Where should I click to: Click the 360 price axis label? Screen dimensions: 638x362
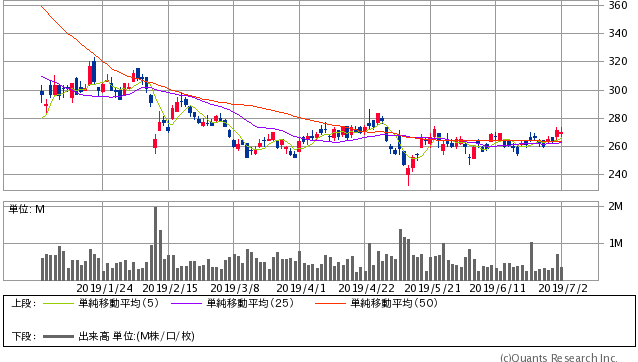[618, 5]
